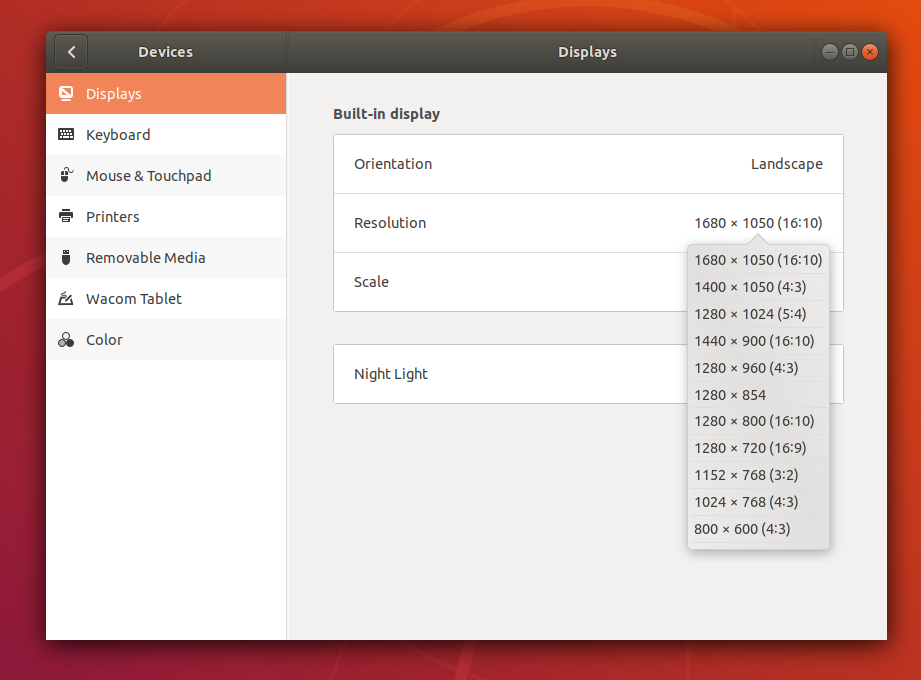921x680 pixels.
Task: Collapse the Resolution 1680 × 1050 dropdown row
Action: [588, 223]
